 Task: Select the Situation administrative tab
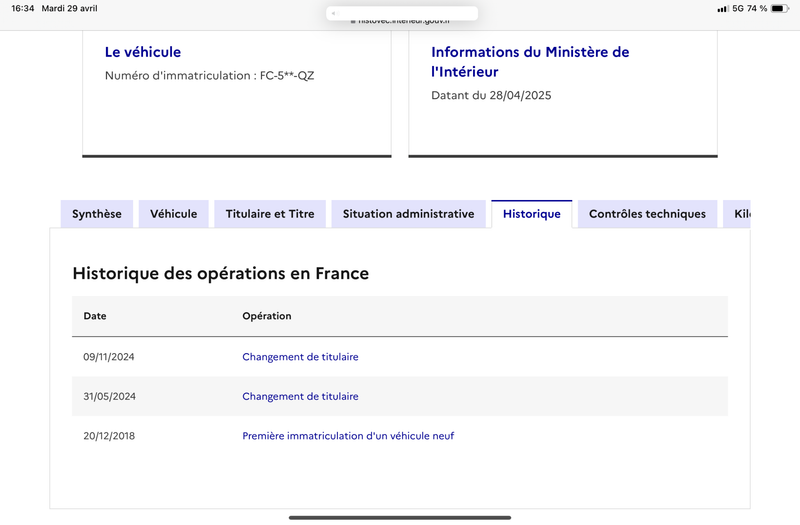409,214
